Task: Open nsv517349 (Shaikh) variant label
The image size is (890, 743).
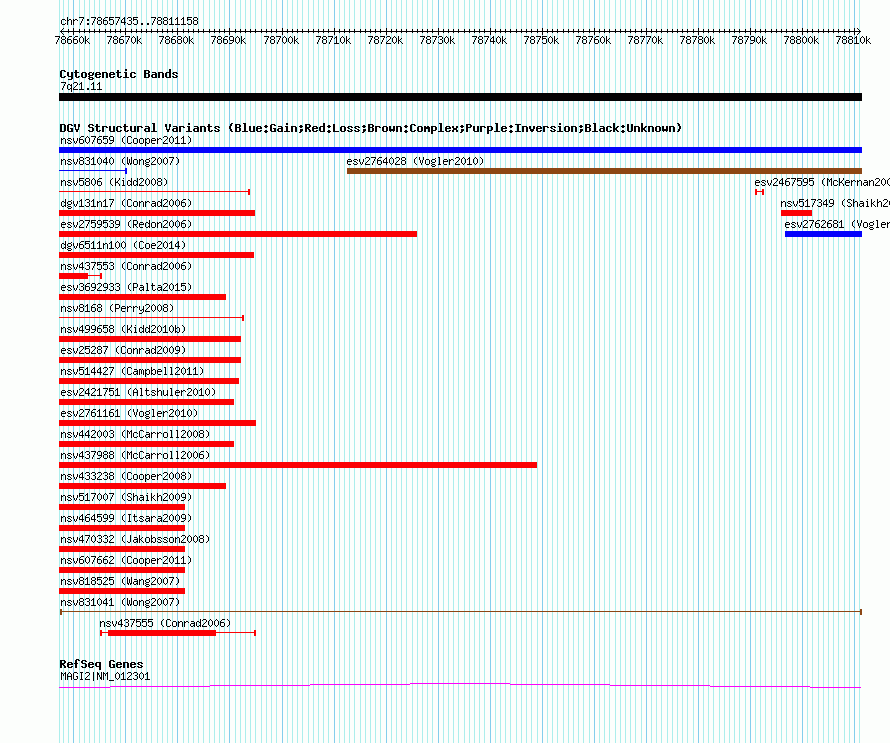Action: click(x=835, y=203)
